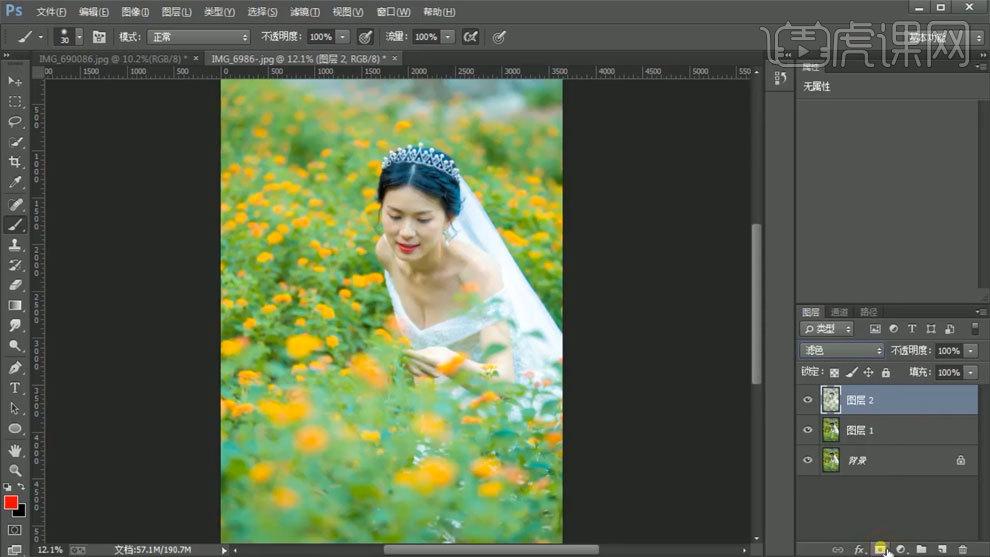This screenshot has height=557, width=990.
Task: Open the 文件(F) menu
Action: tap(51, 12)
